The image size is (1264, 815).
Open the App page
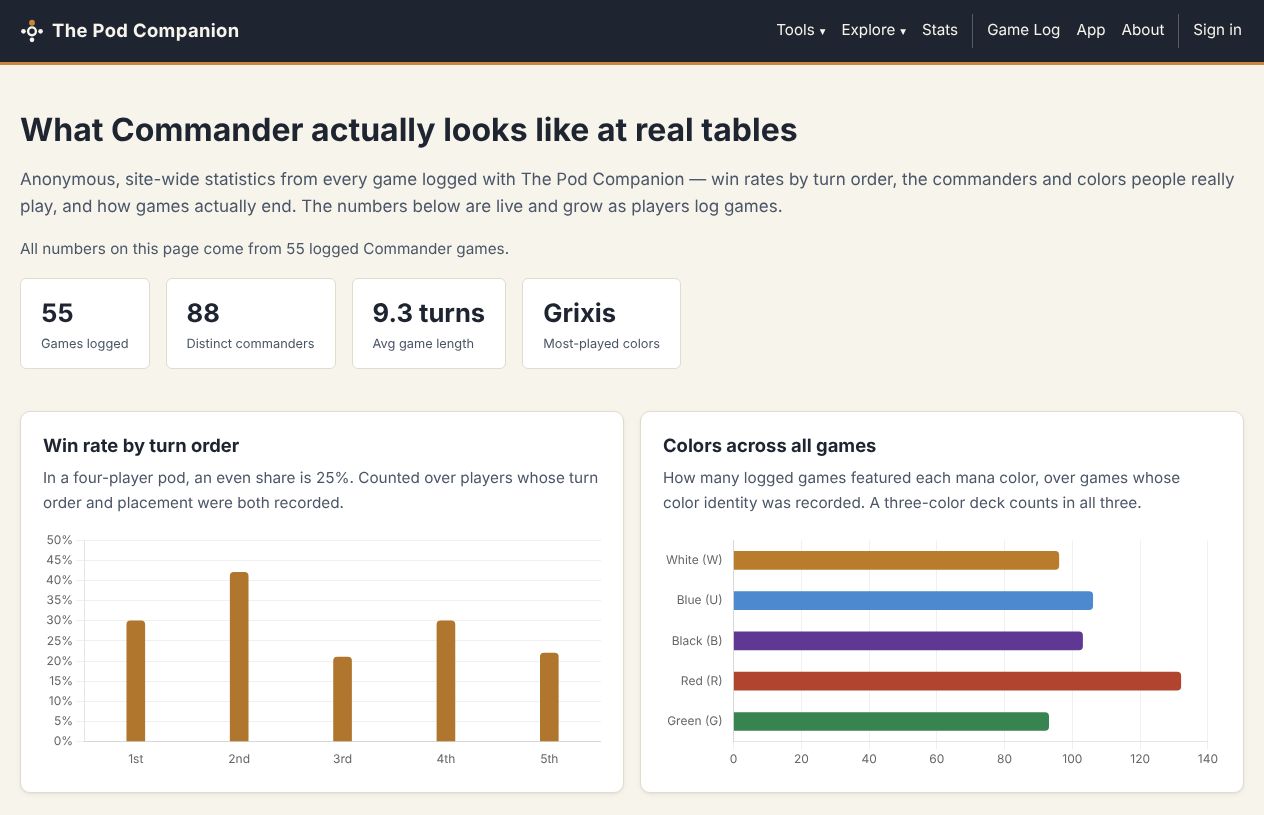click(x=1091, y=30)
